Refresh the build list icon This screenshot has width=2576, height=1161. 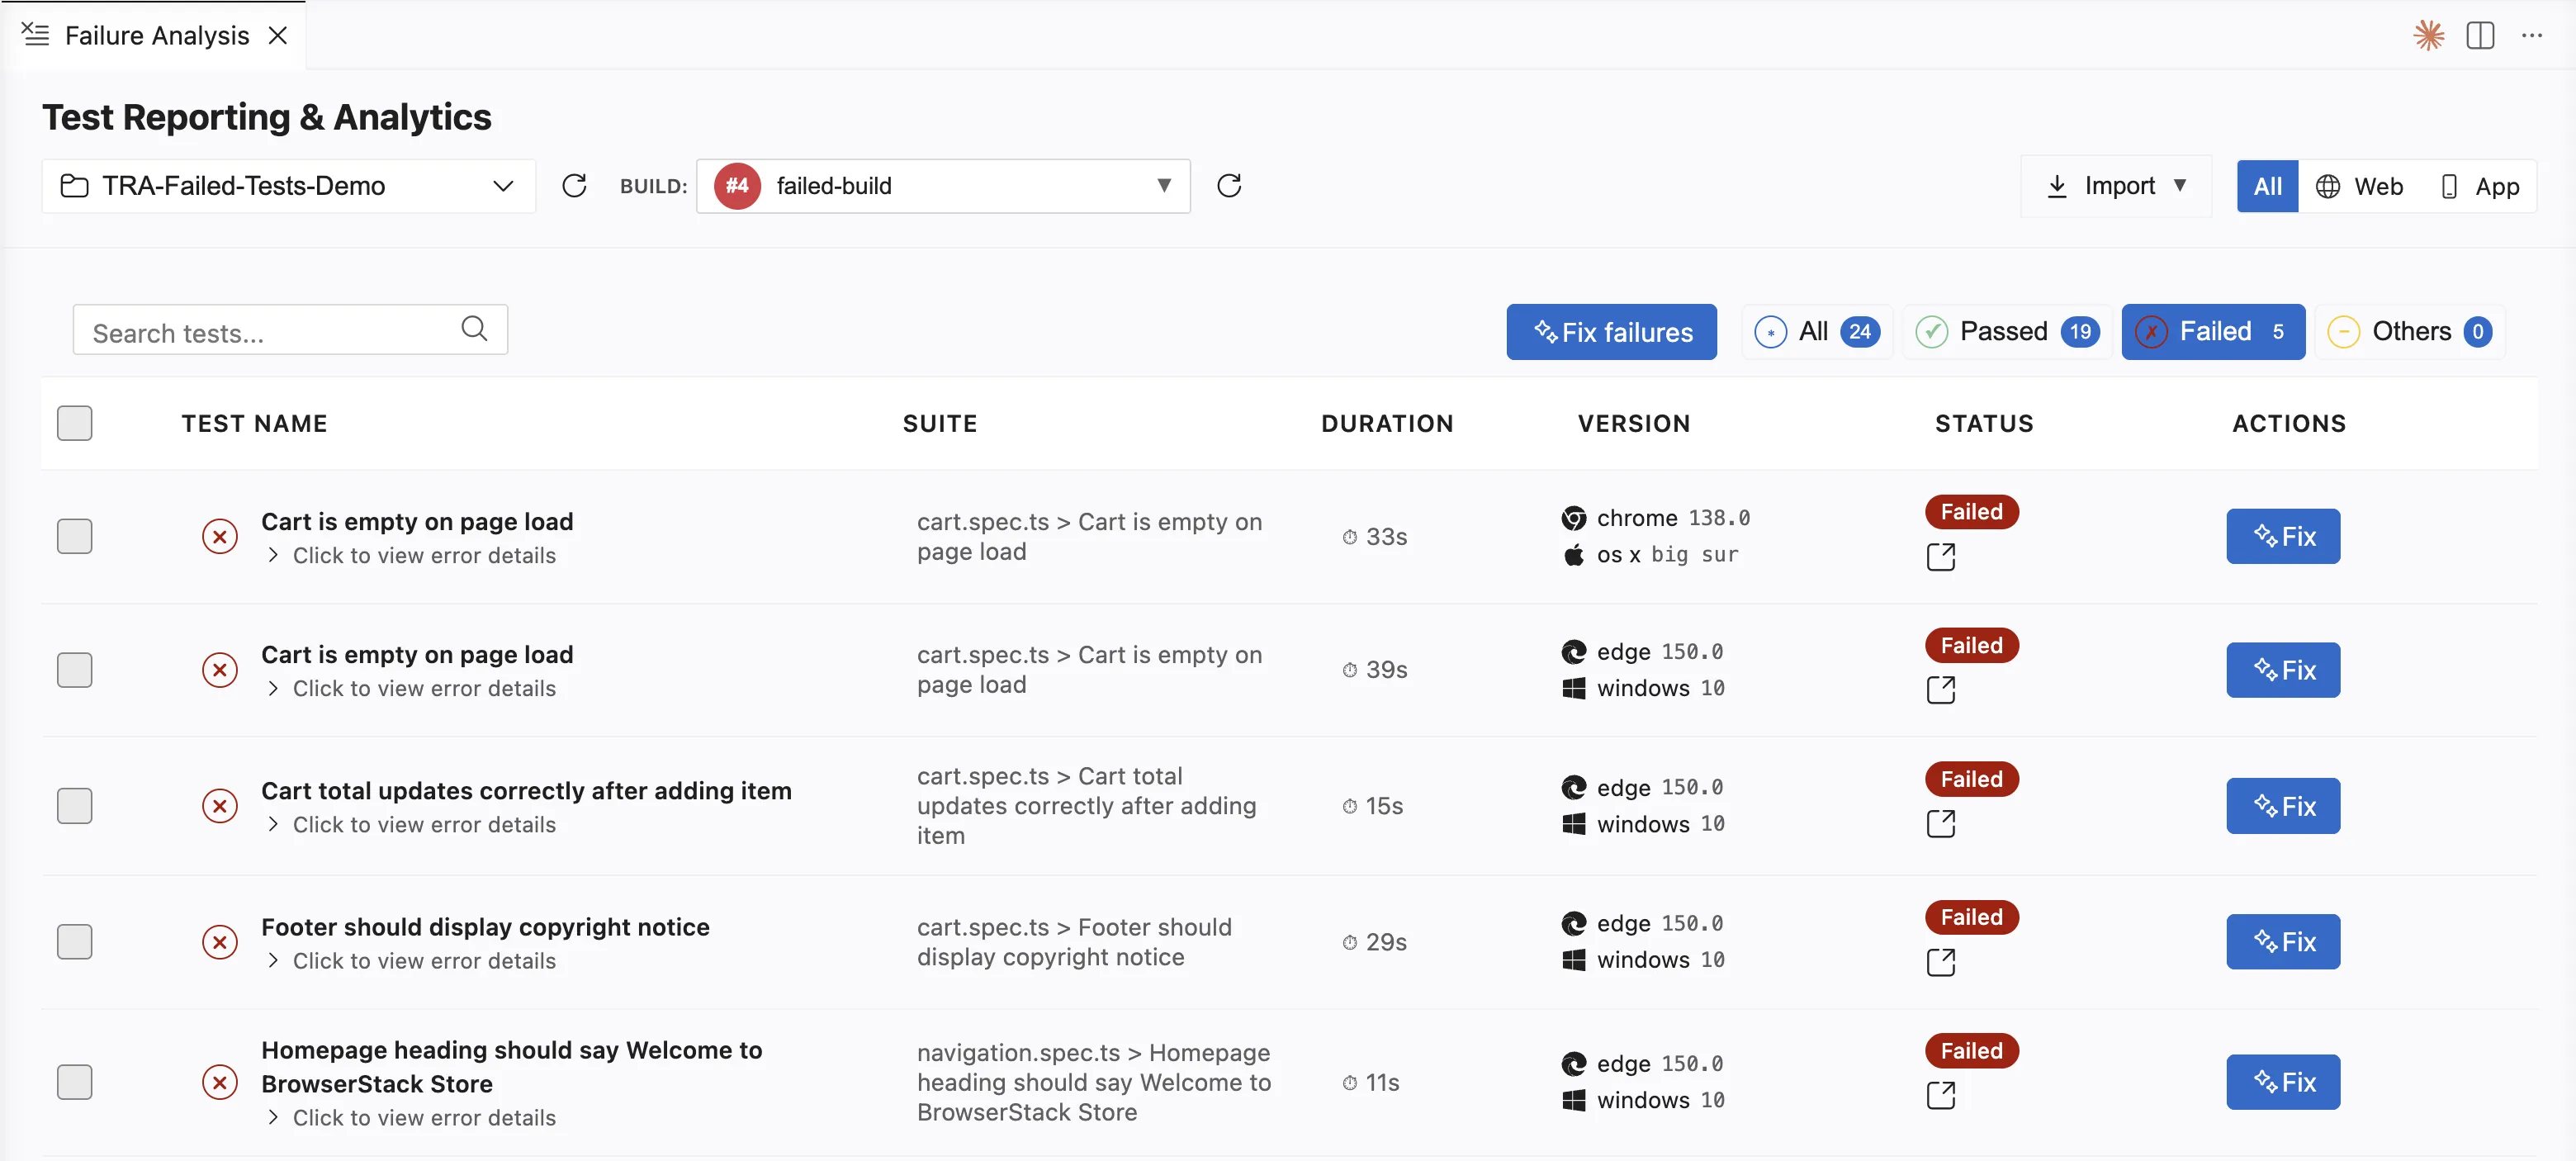[1229, 186]
